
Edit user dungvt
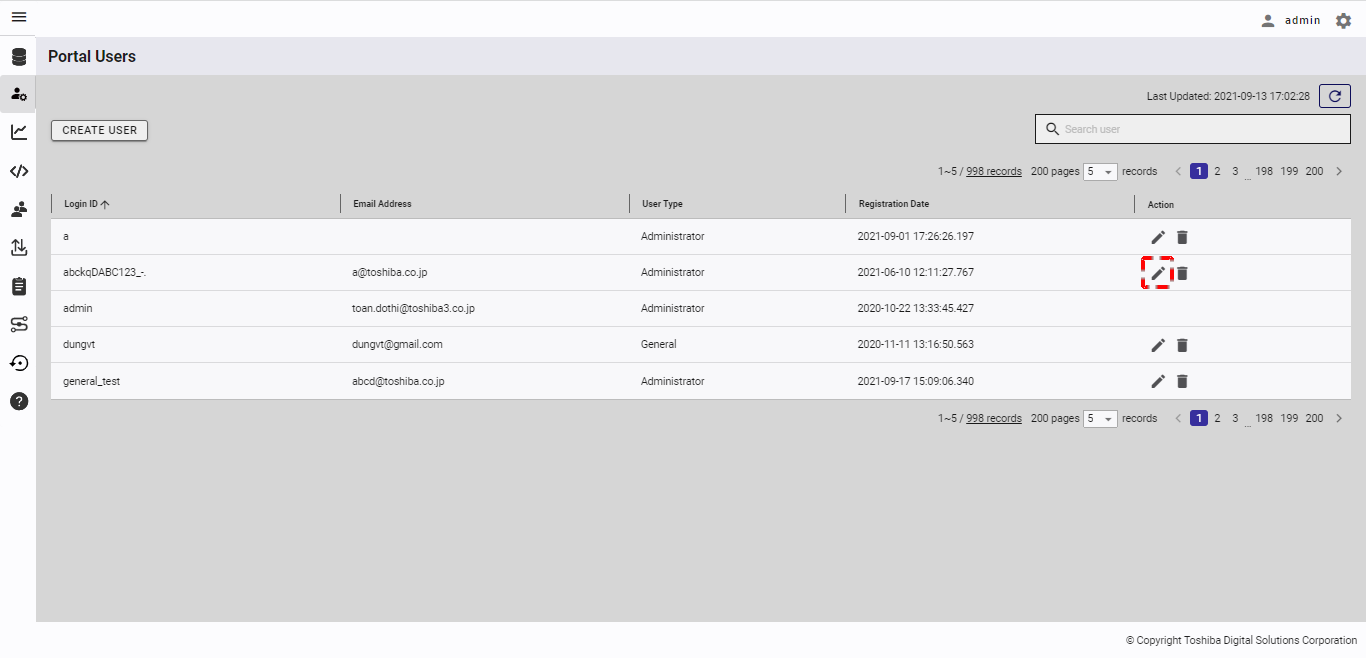point(1158,345)
